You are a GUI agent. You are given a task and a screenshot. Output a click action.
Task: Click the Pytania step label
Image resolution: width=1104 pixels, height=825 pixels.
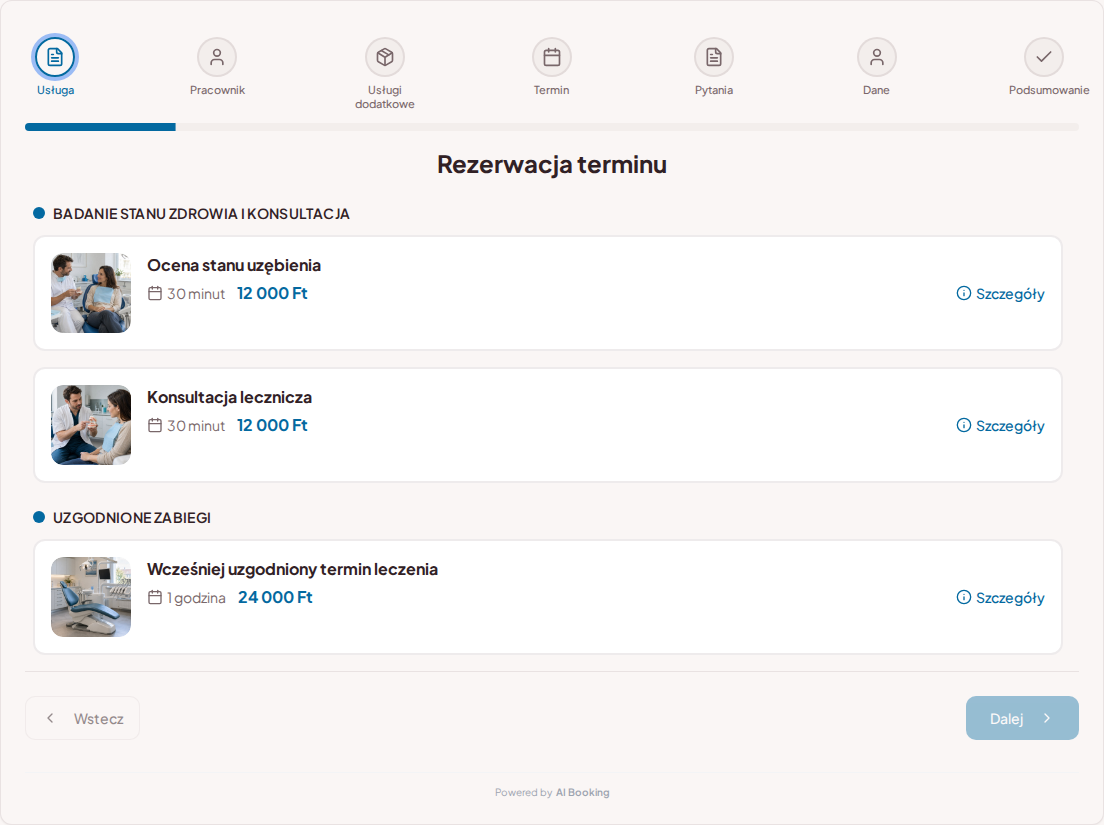tap(714, 90)
